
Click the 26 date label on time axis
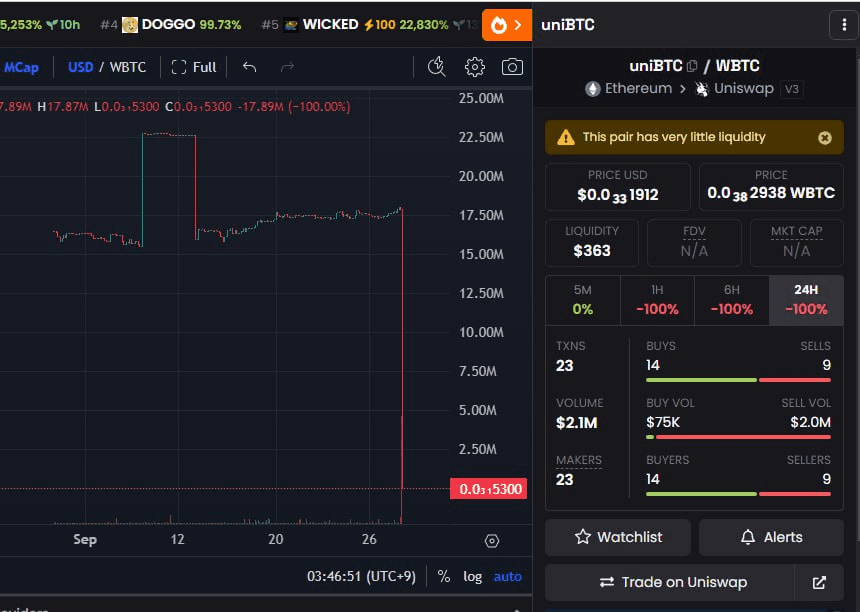369,539
